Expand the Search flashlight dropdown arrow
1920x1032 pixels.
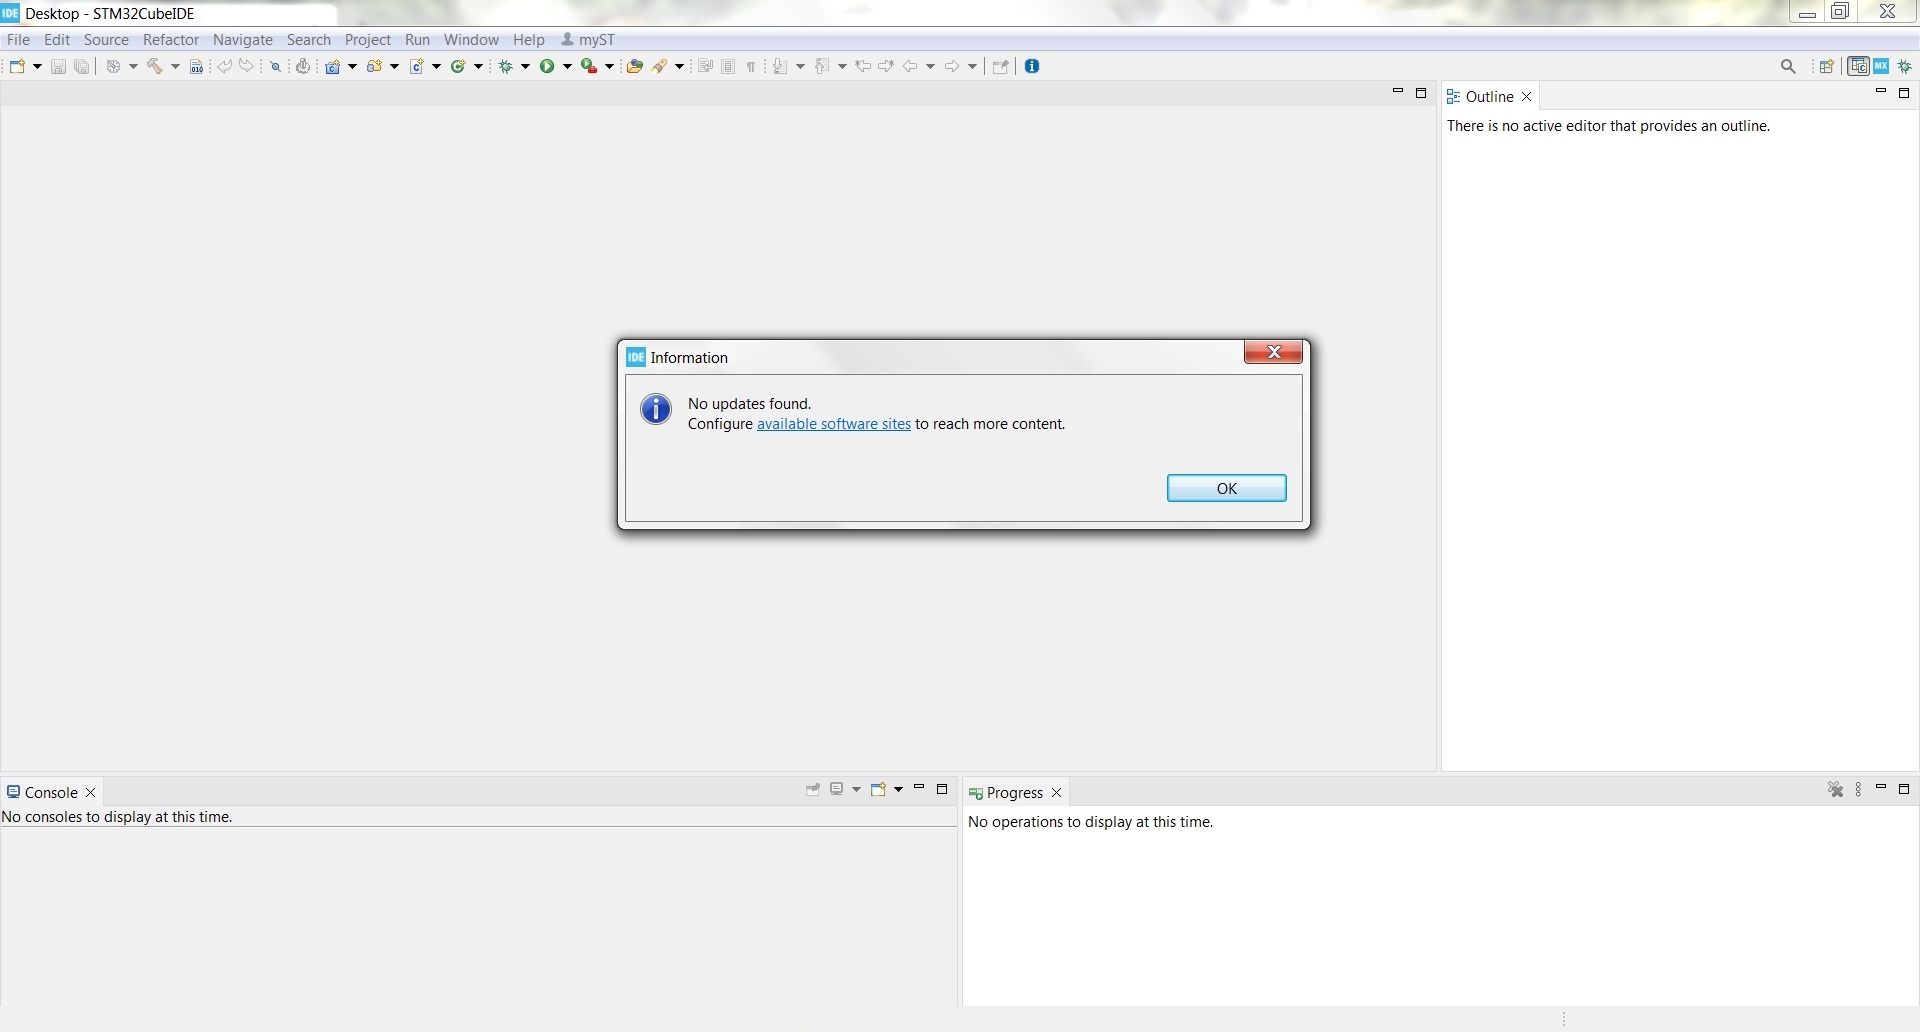coord(680,66)
